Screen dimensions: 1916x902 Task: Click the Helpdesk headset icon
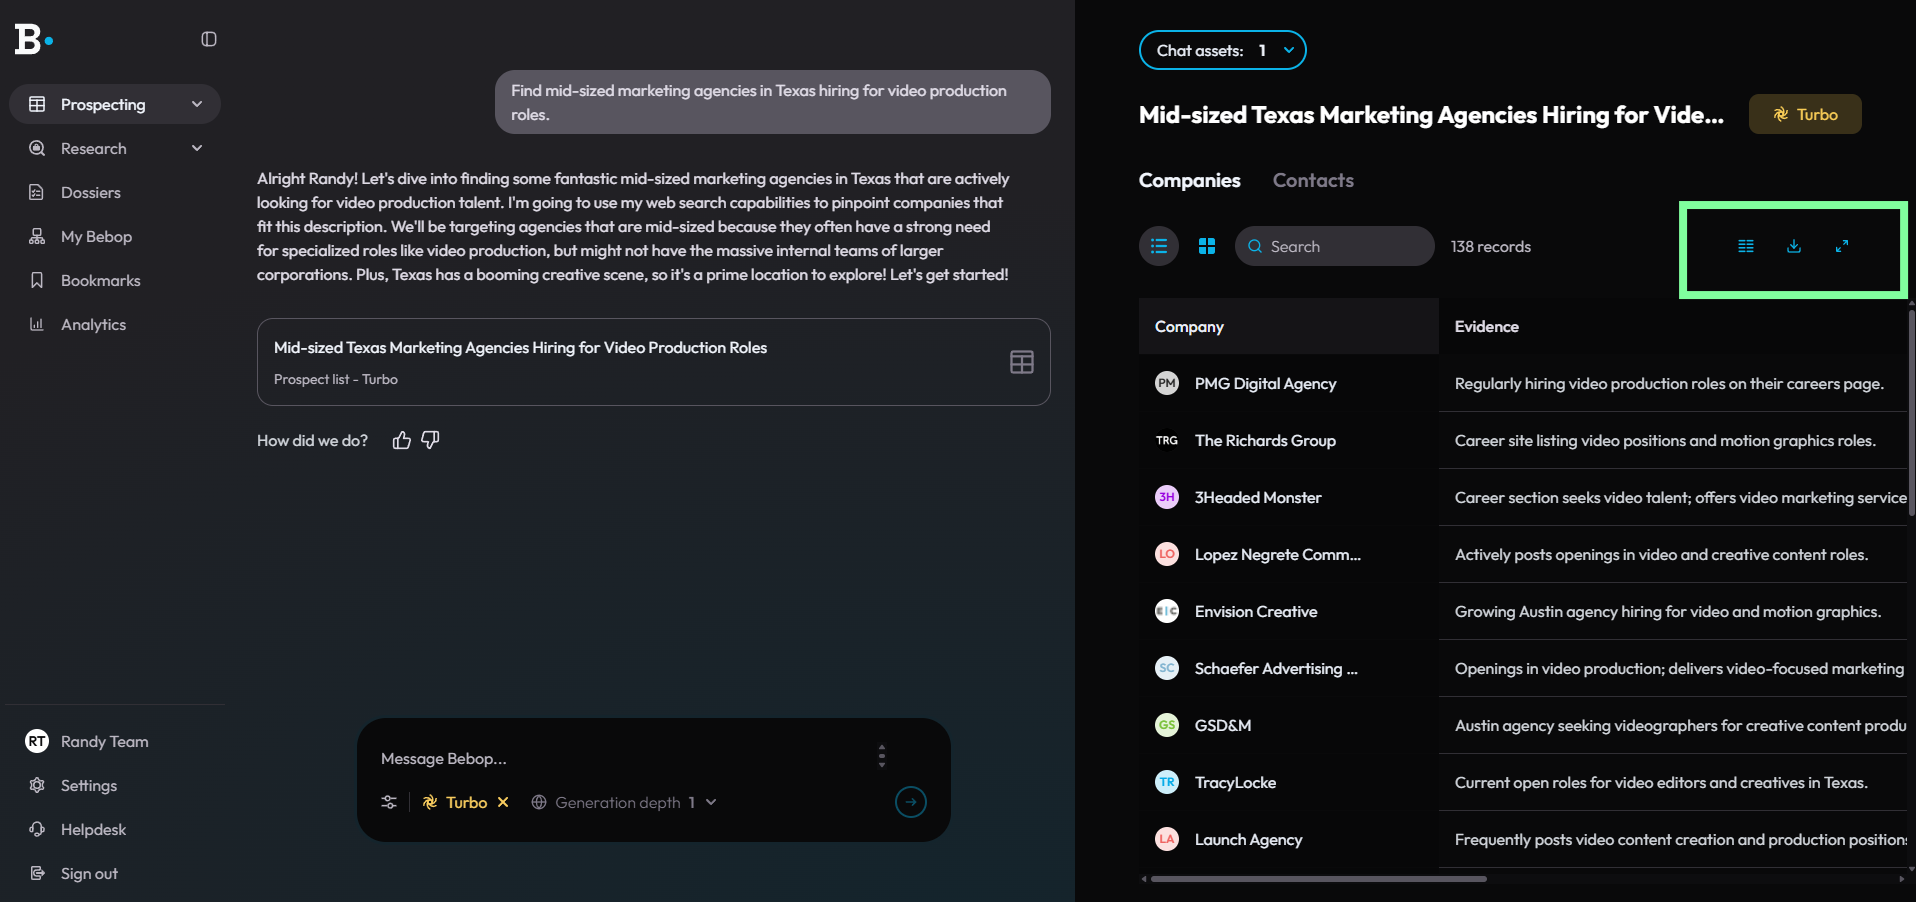pyautogui.click(x=37, y=829)
